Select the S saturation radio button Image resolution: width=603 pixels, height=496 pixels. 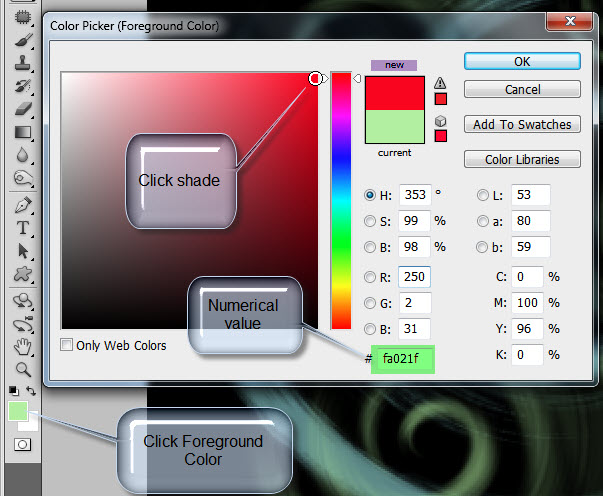pyautogui.click(x=370, y=221)
